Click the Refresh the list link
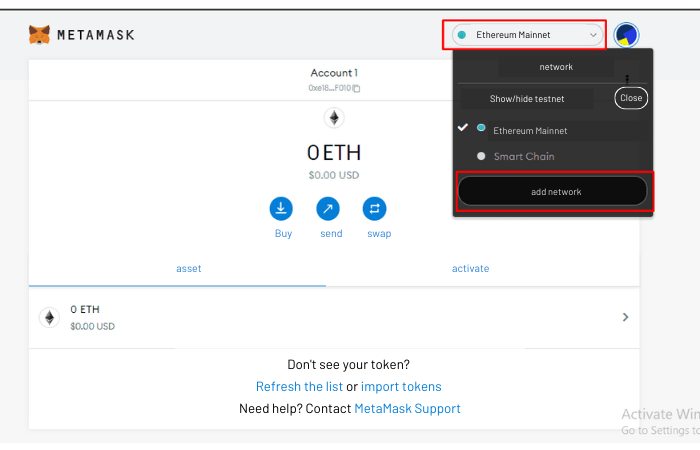This screenshot has height=450, width=700. click(299, 387)
